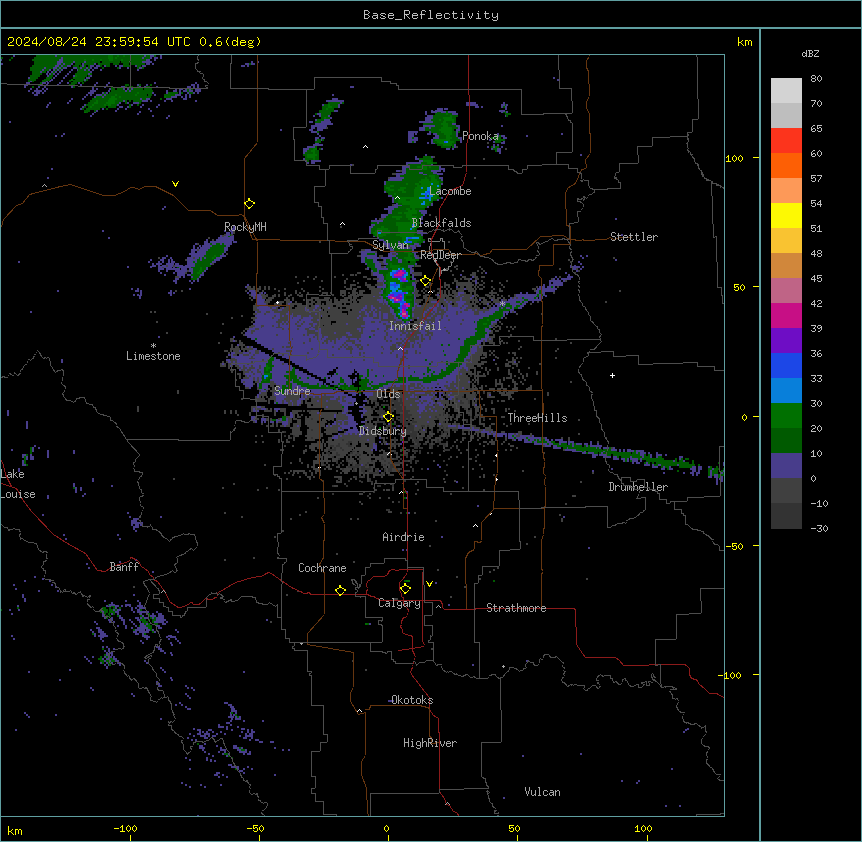Viewport: 862px width, 842px height.
Task: Click the Didsbury town label
Action: point(383,431)
